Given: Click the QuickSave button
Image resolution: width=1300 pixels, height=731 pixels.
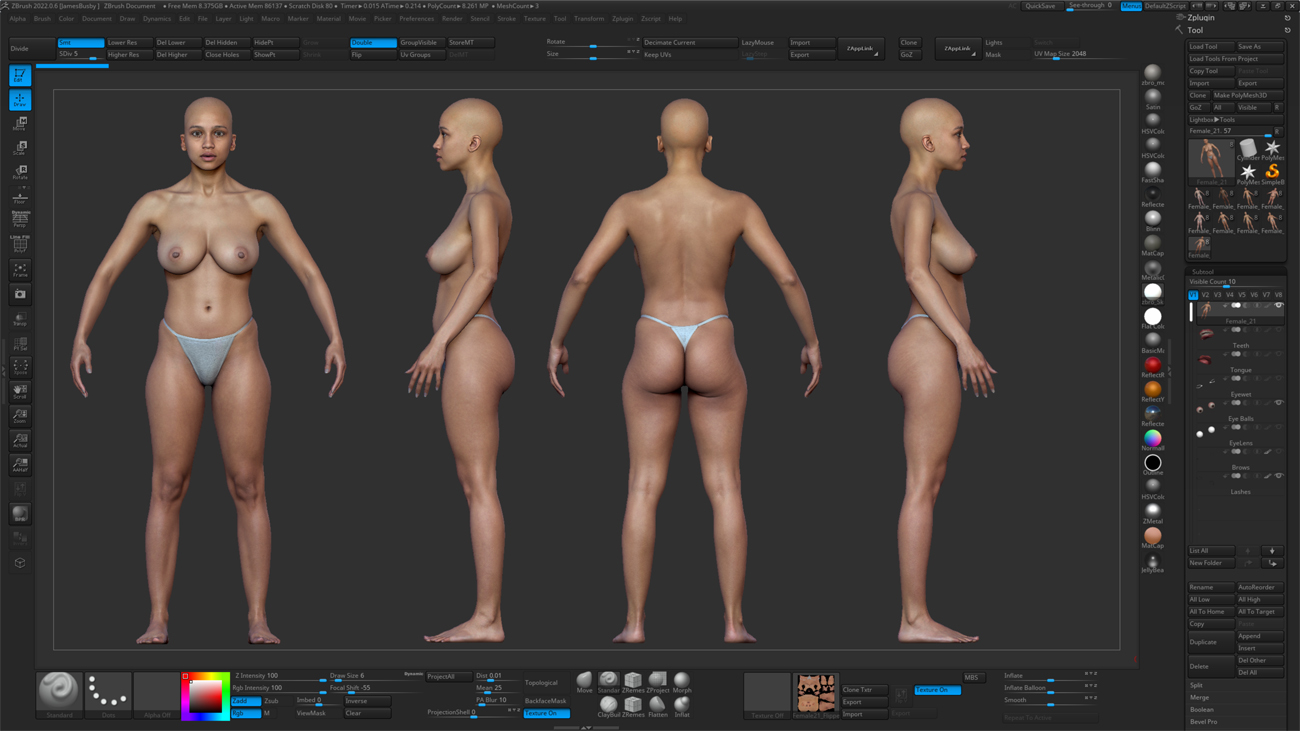Looking at the screenshot, I should pos(1040,6).
